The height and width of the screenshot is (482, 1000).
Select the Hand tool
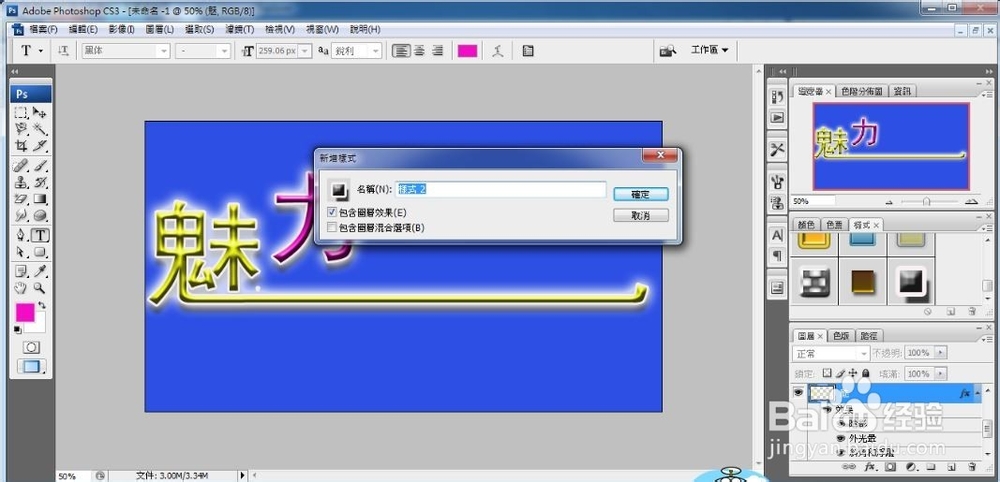tap(22, 288)
